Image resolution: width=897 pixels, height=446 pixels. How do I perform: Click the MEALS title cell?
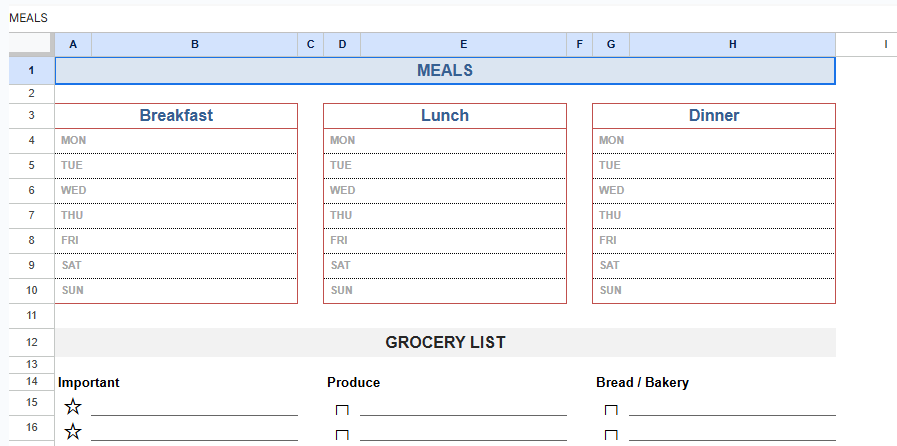point(444,71)
